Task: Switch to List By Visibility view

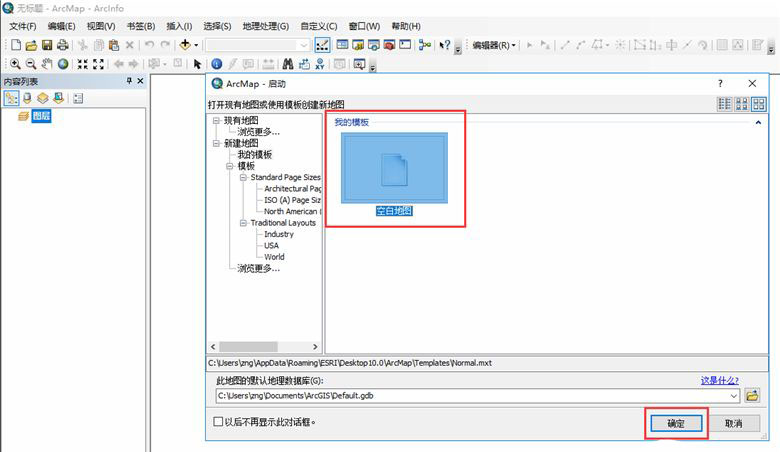Action: (x=43, y=98)
